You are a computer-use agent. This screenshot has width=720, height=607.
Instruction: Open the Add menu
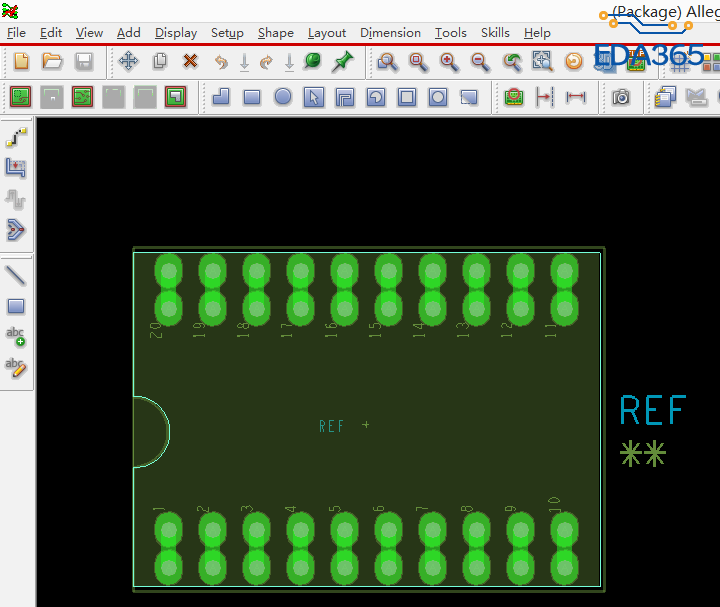pyautogui.click(x=129, y=33)
